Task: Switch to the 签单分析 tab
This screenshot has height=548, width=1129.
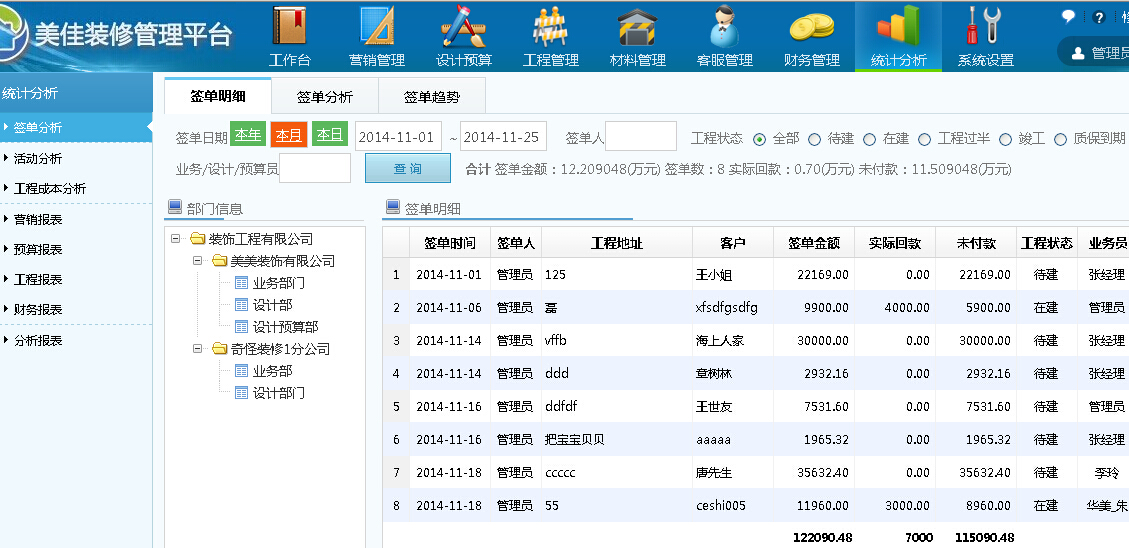Action: click(324, 97)
